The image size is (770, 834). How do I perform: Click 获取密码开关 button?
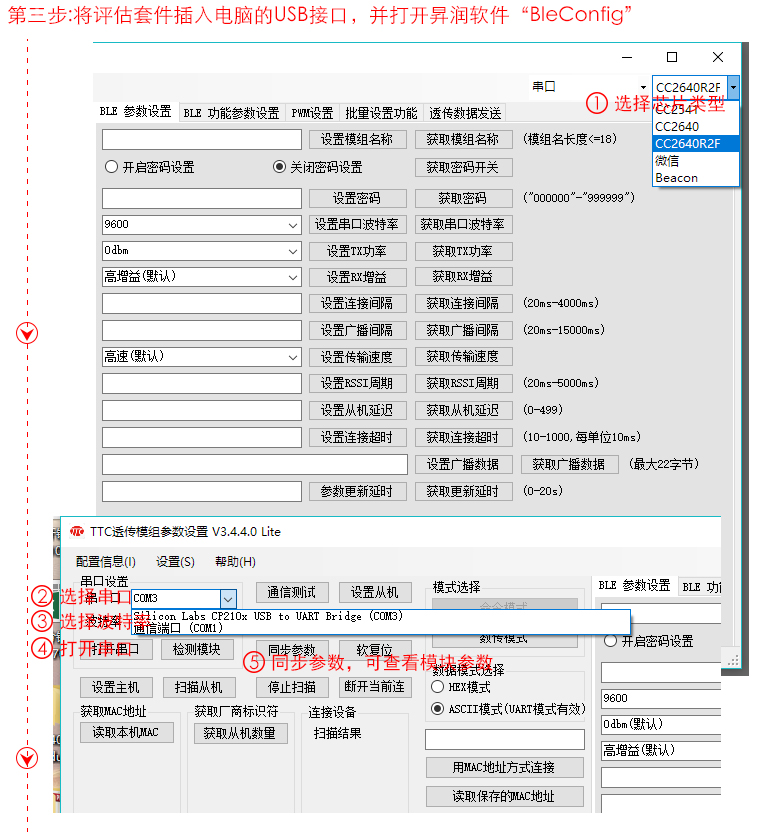[x=463, y=168]
